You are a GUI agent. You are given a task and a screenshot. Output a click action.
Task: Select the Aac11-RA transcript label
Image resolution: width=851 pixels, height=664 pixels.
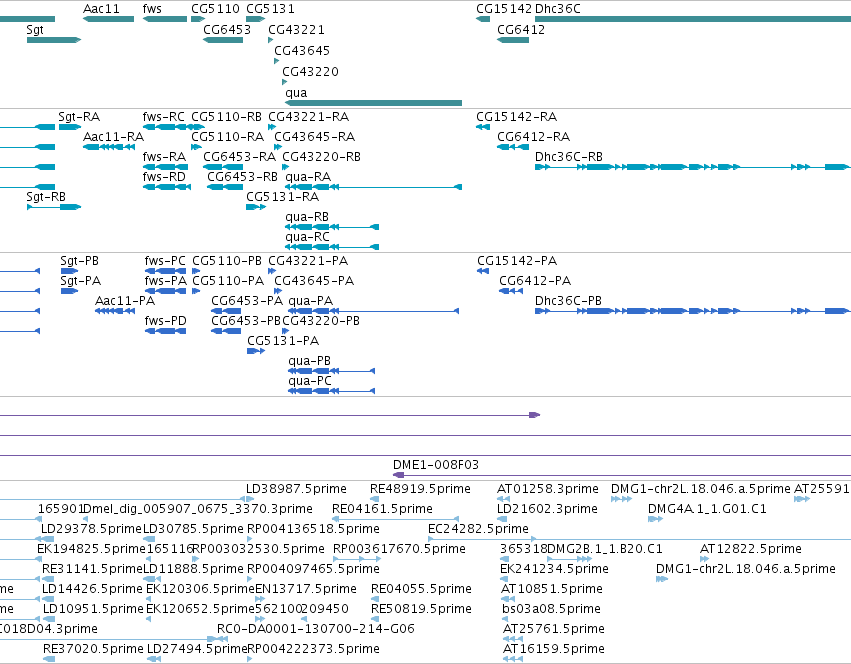click(113, 137)
